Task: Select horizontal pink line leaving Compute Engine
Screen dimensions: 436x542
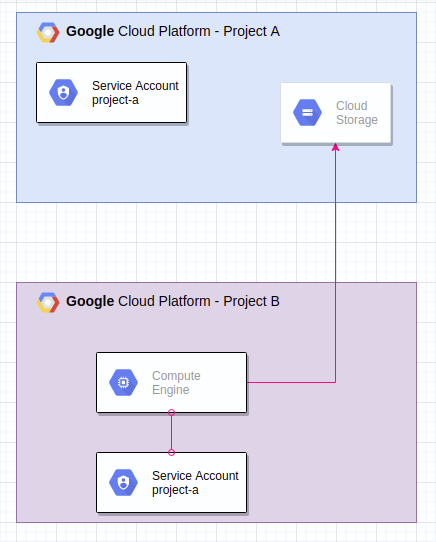Action: (x=291, y=382)
